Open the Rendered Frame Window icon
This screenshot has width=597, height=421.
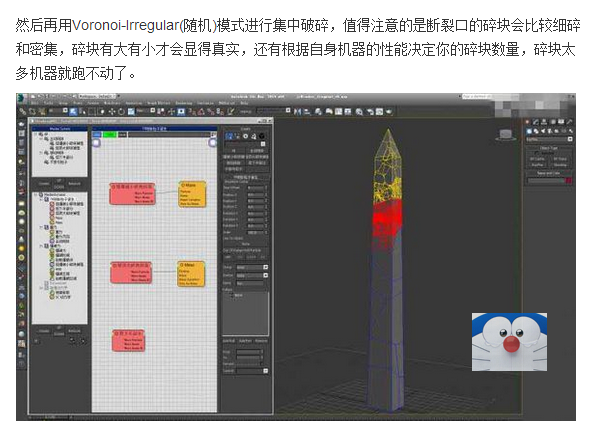[379, 111]
